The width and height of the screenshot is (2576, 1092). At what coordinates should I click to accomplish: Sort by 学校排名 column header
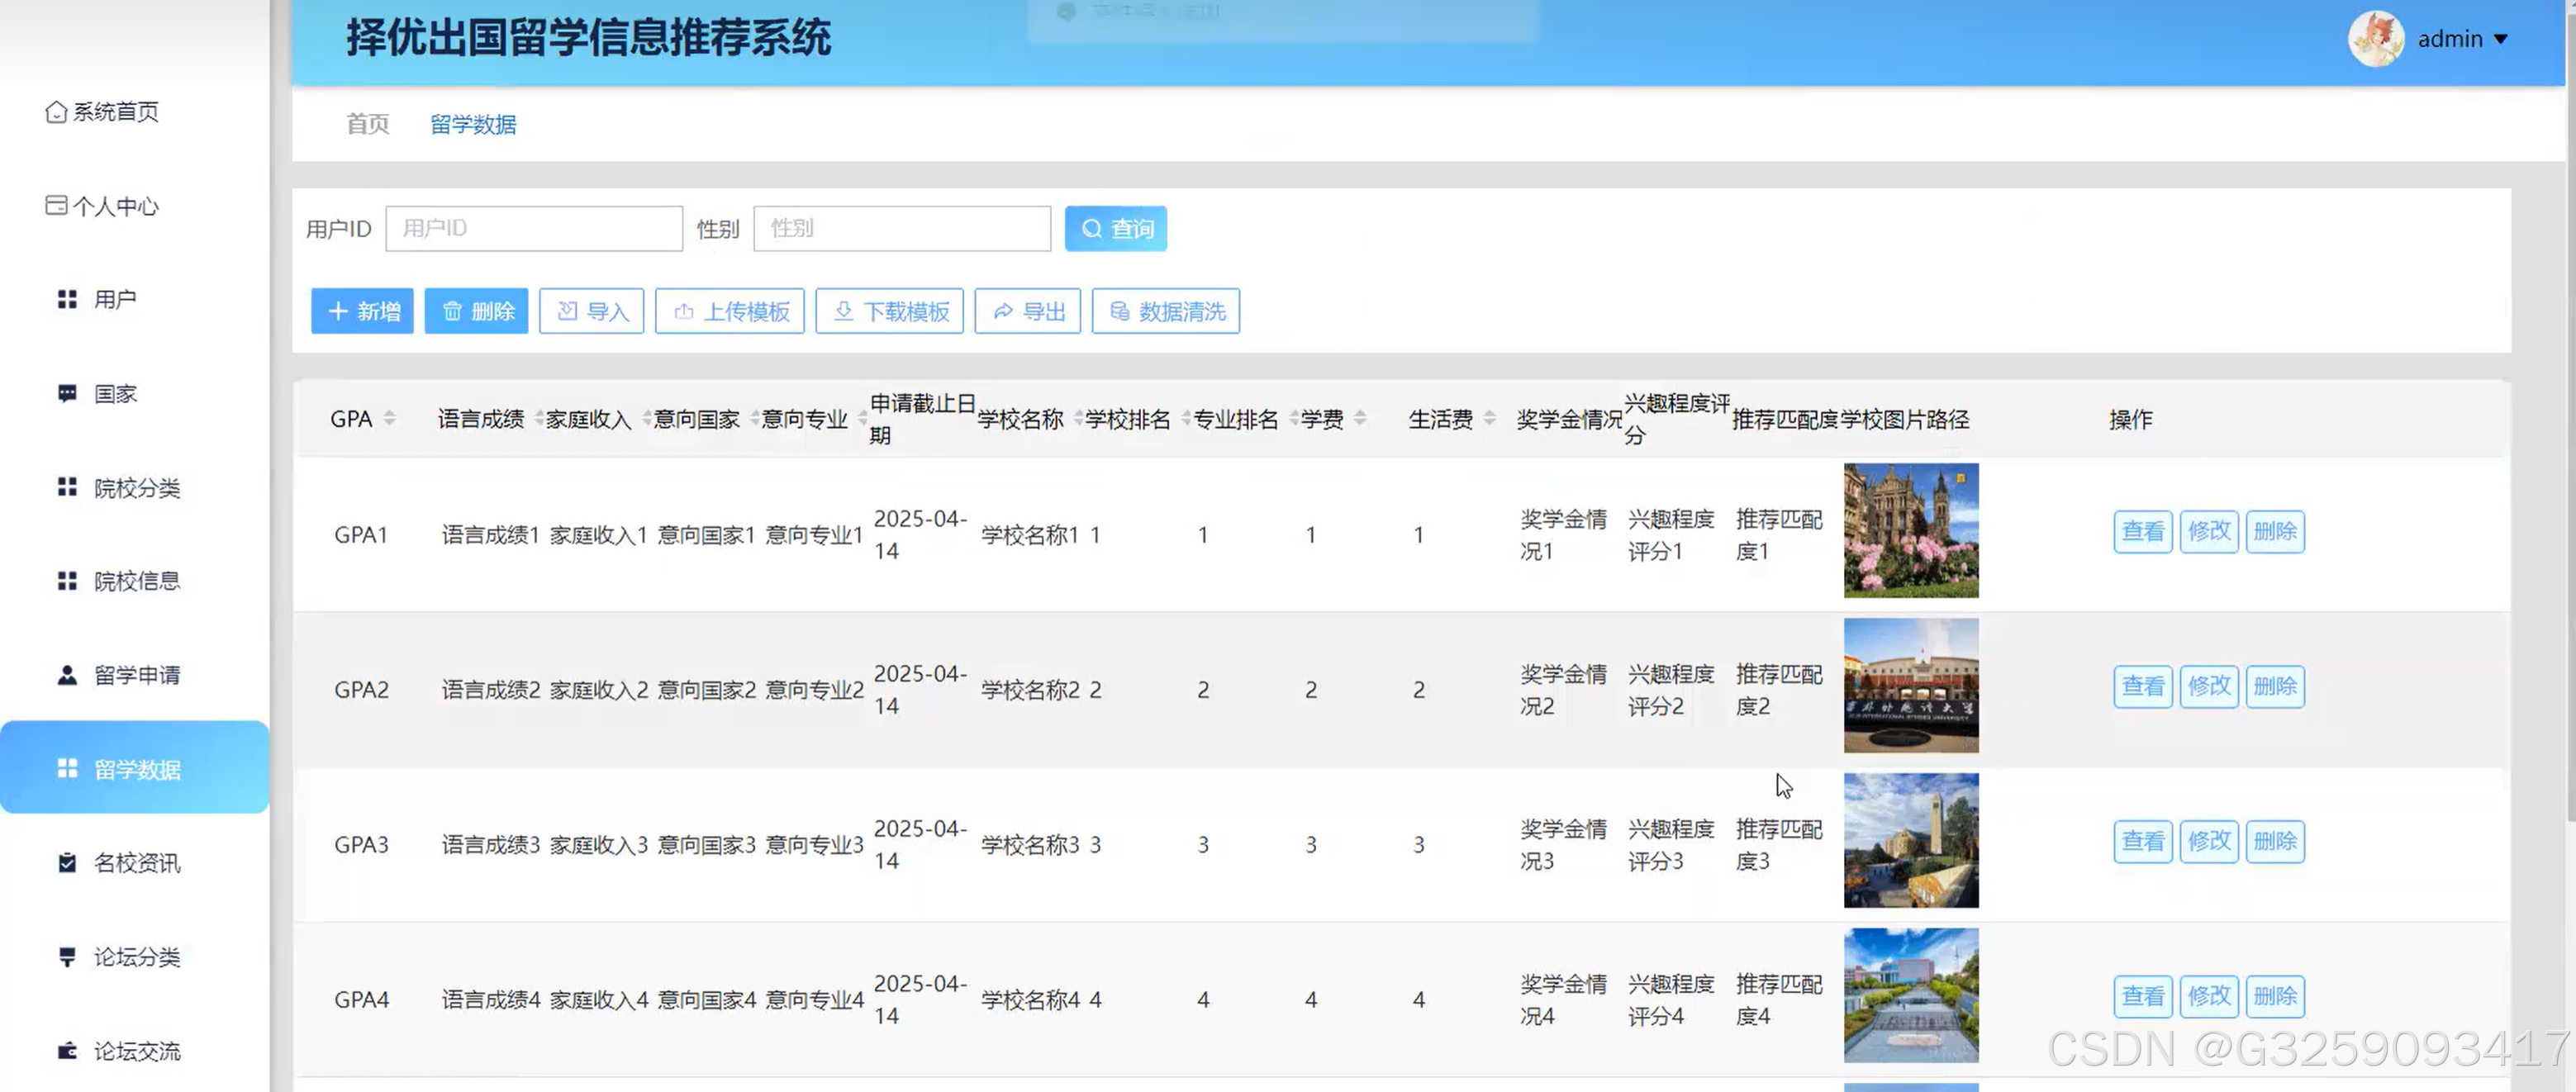point(1128,418)
